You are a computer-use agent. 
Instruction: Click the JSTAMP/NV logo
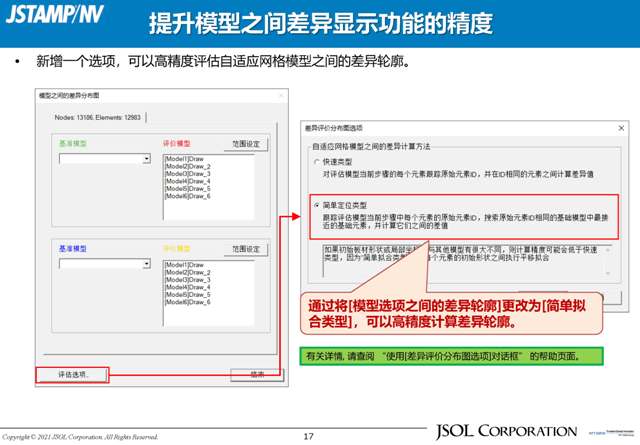[x=55, y=16]
